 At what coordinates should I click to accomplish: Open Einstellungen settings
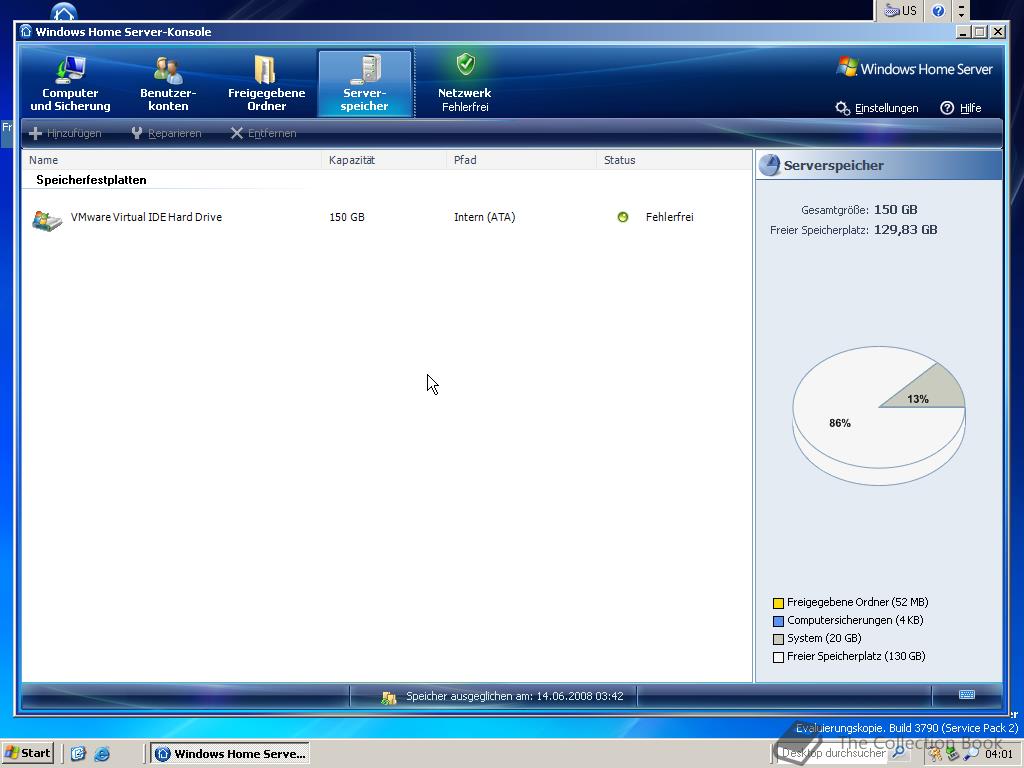tap(877, 108)
